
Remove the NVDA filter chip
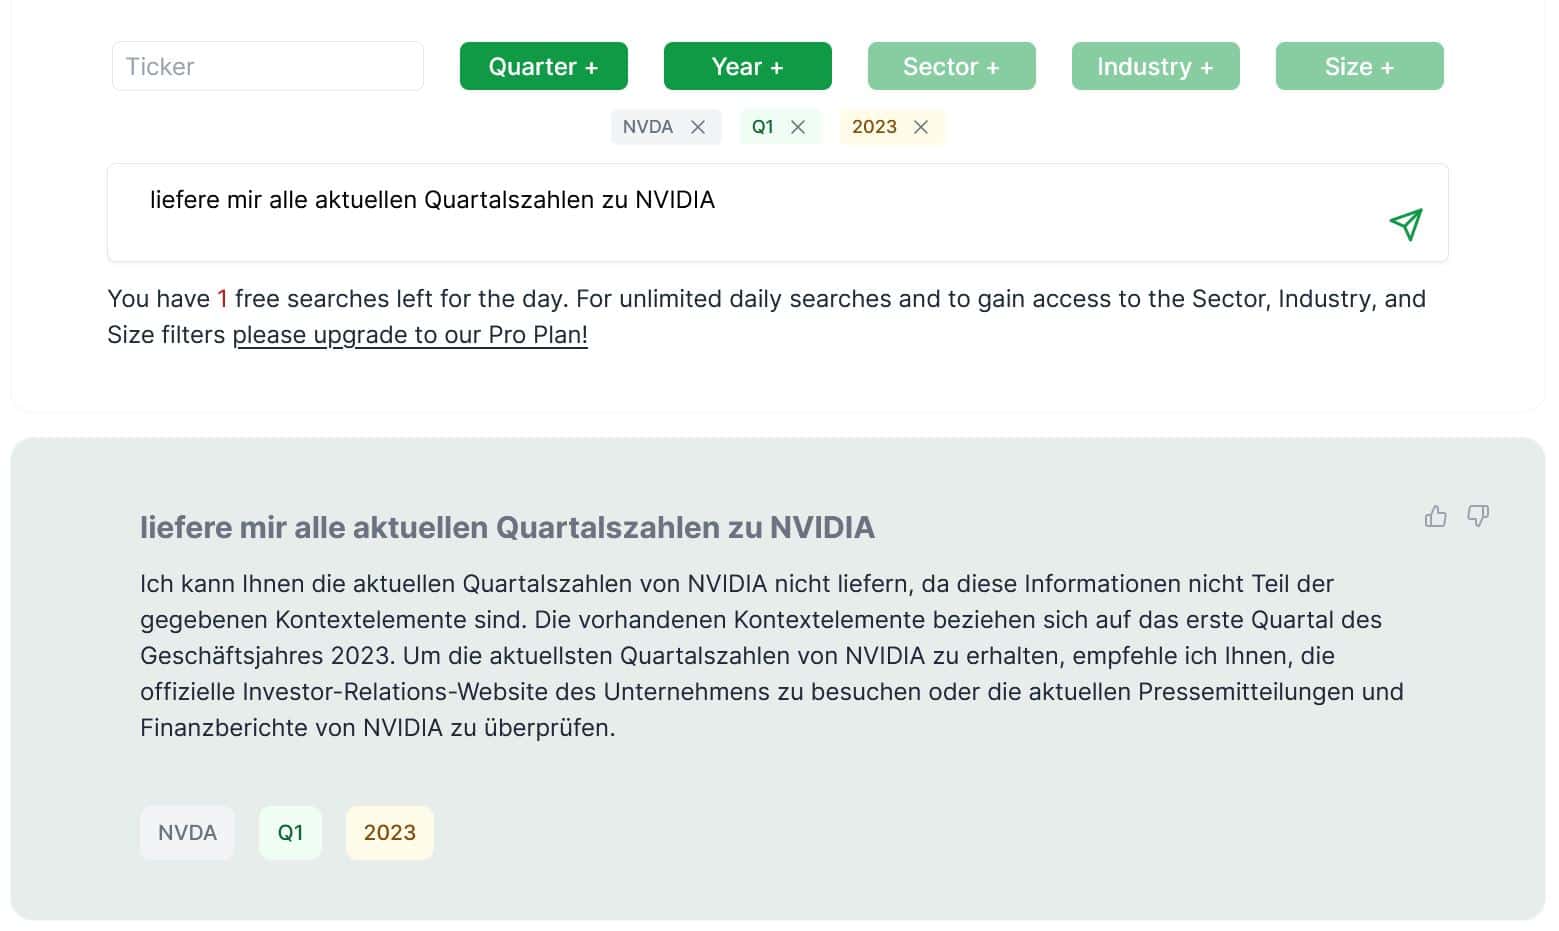coord(698,127)
